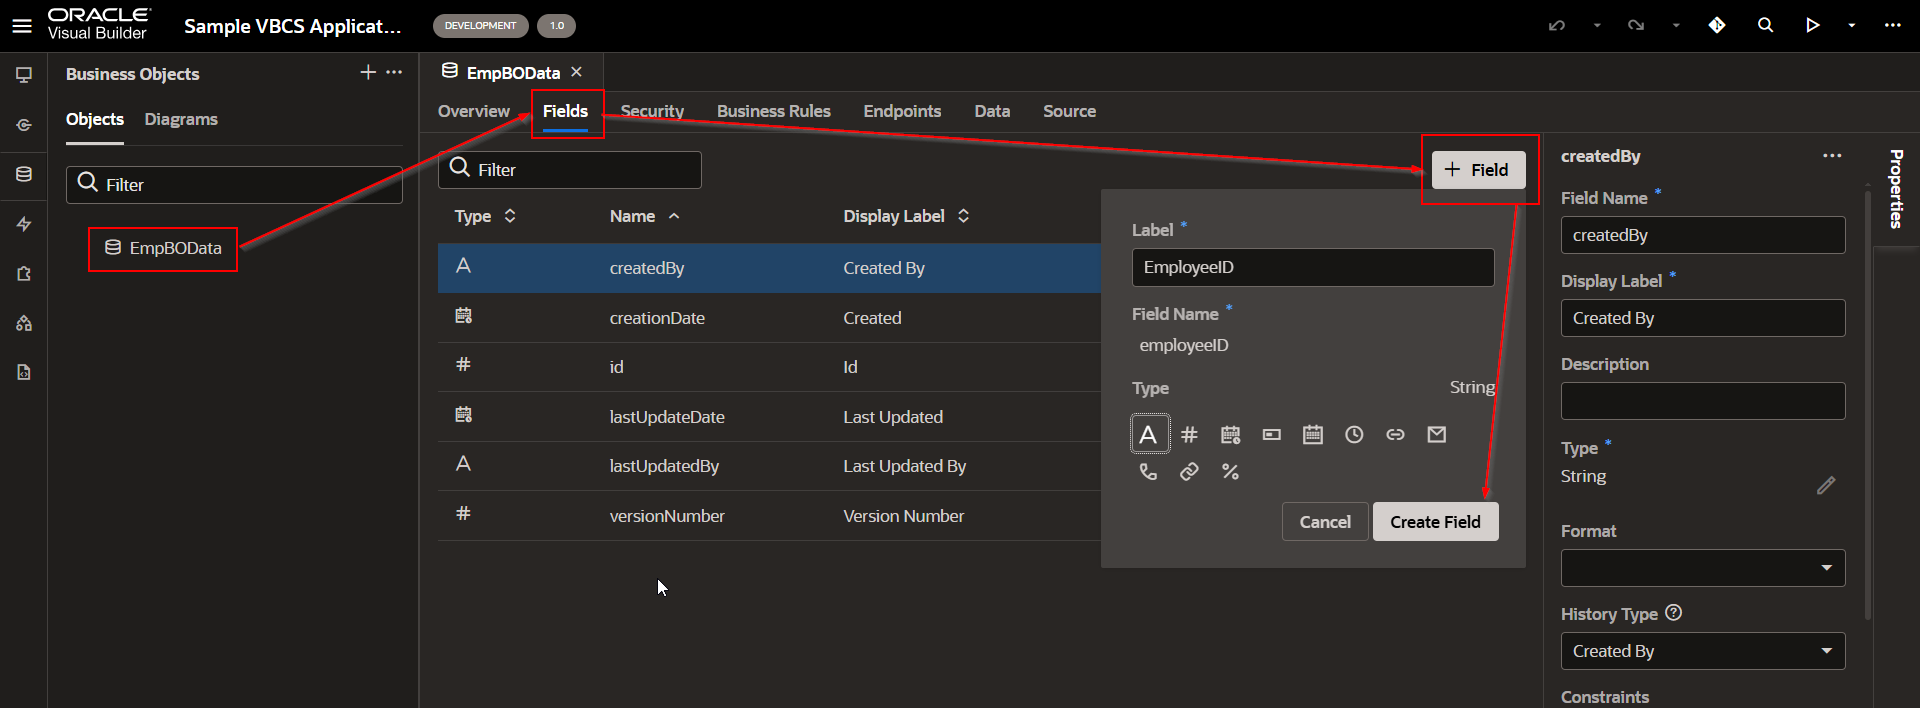Open the Business Objects panel options menu

point(394,72)
